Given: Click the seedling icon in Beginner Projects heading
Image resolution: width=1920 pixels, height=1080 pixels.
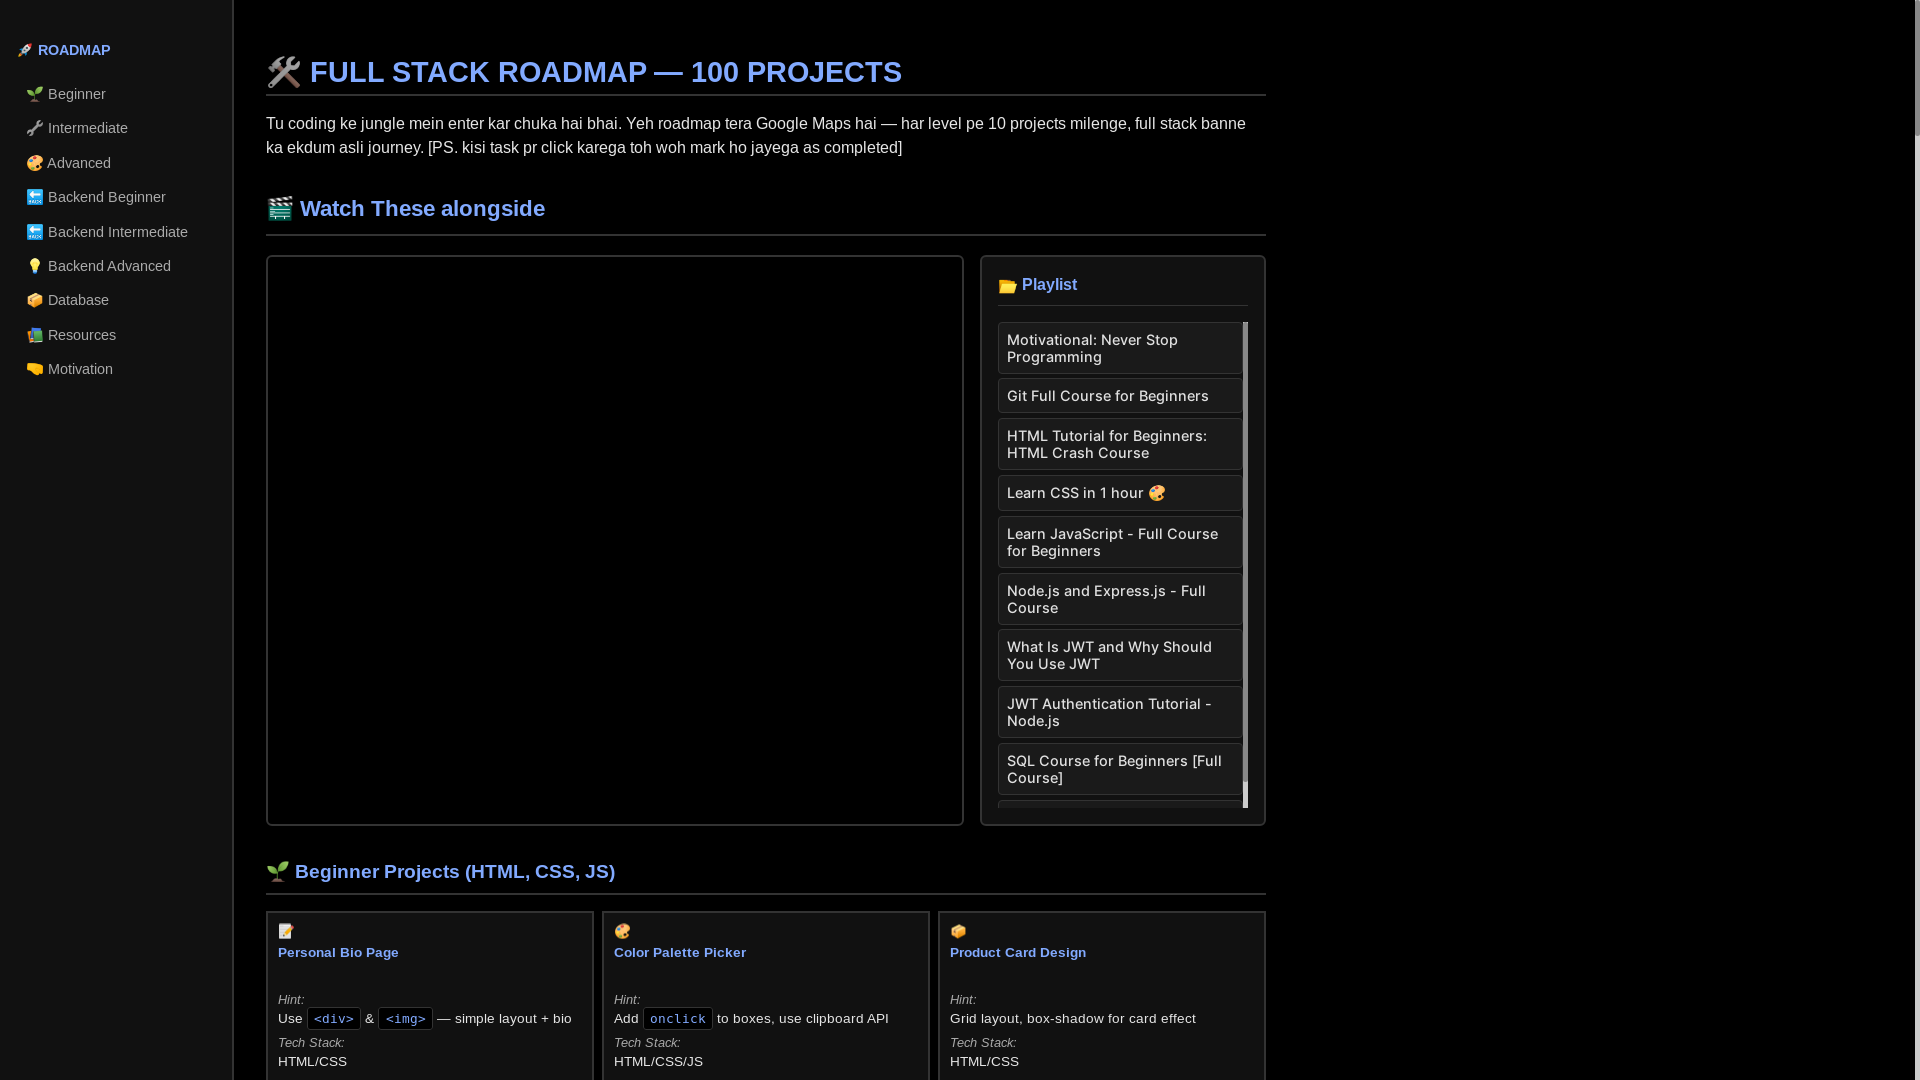Looking at the screenshot, I should coord(278,871).
